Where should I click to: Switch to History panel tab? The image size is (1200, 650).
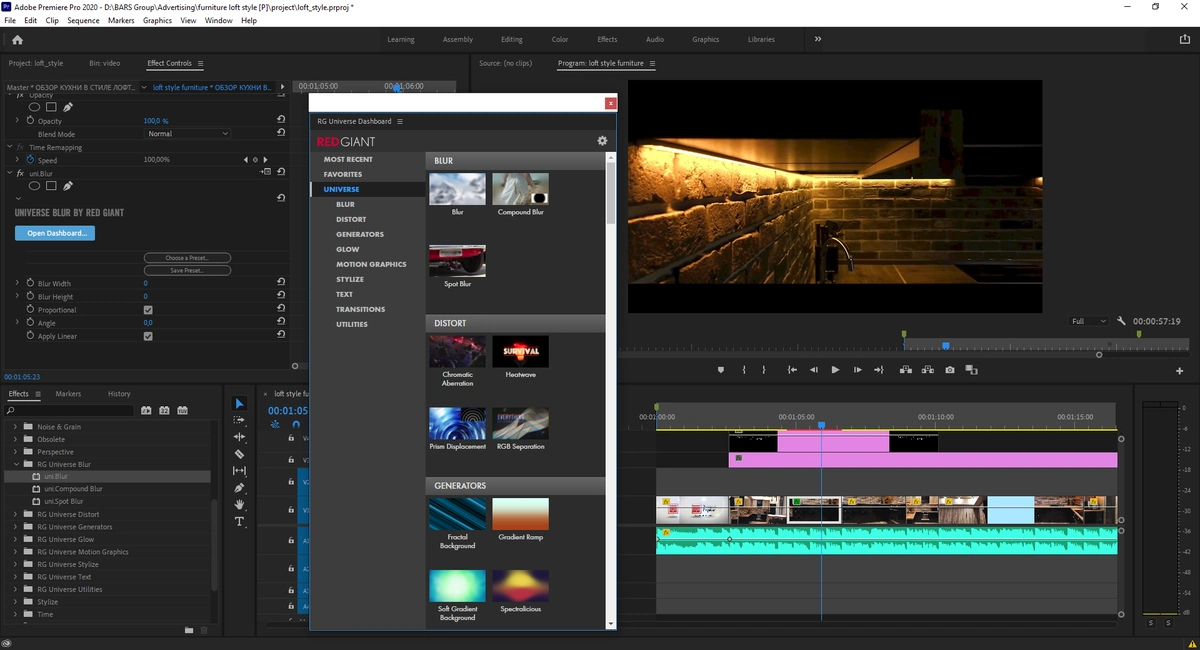pyautogui.click(x=119, y=394)
